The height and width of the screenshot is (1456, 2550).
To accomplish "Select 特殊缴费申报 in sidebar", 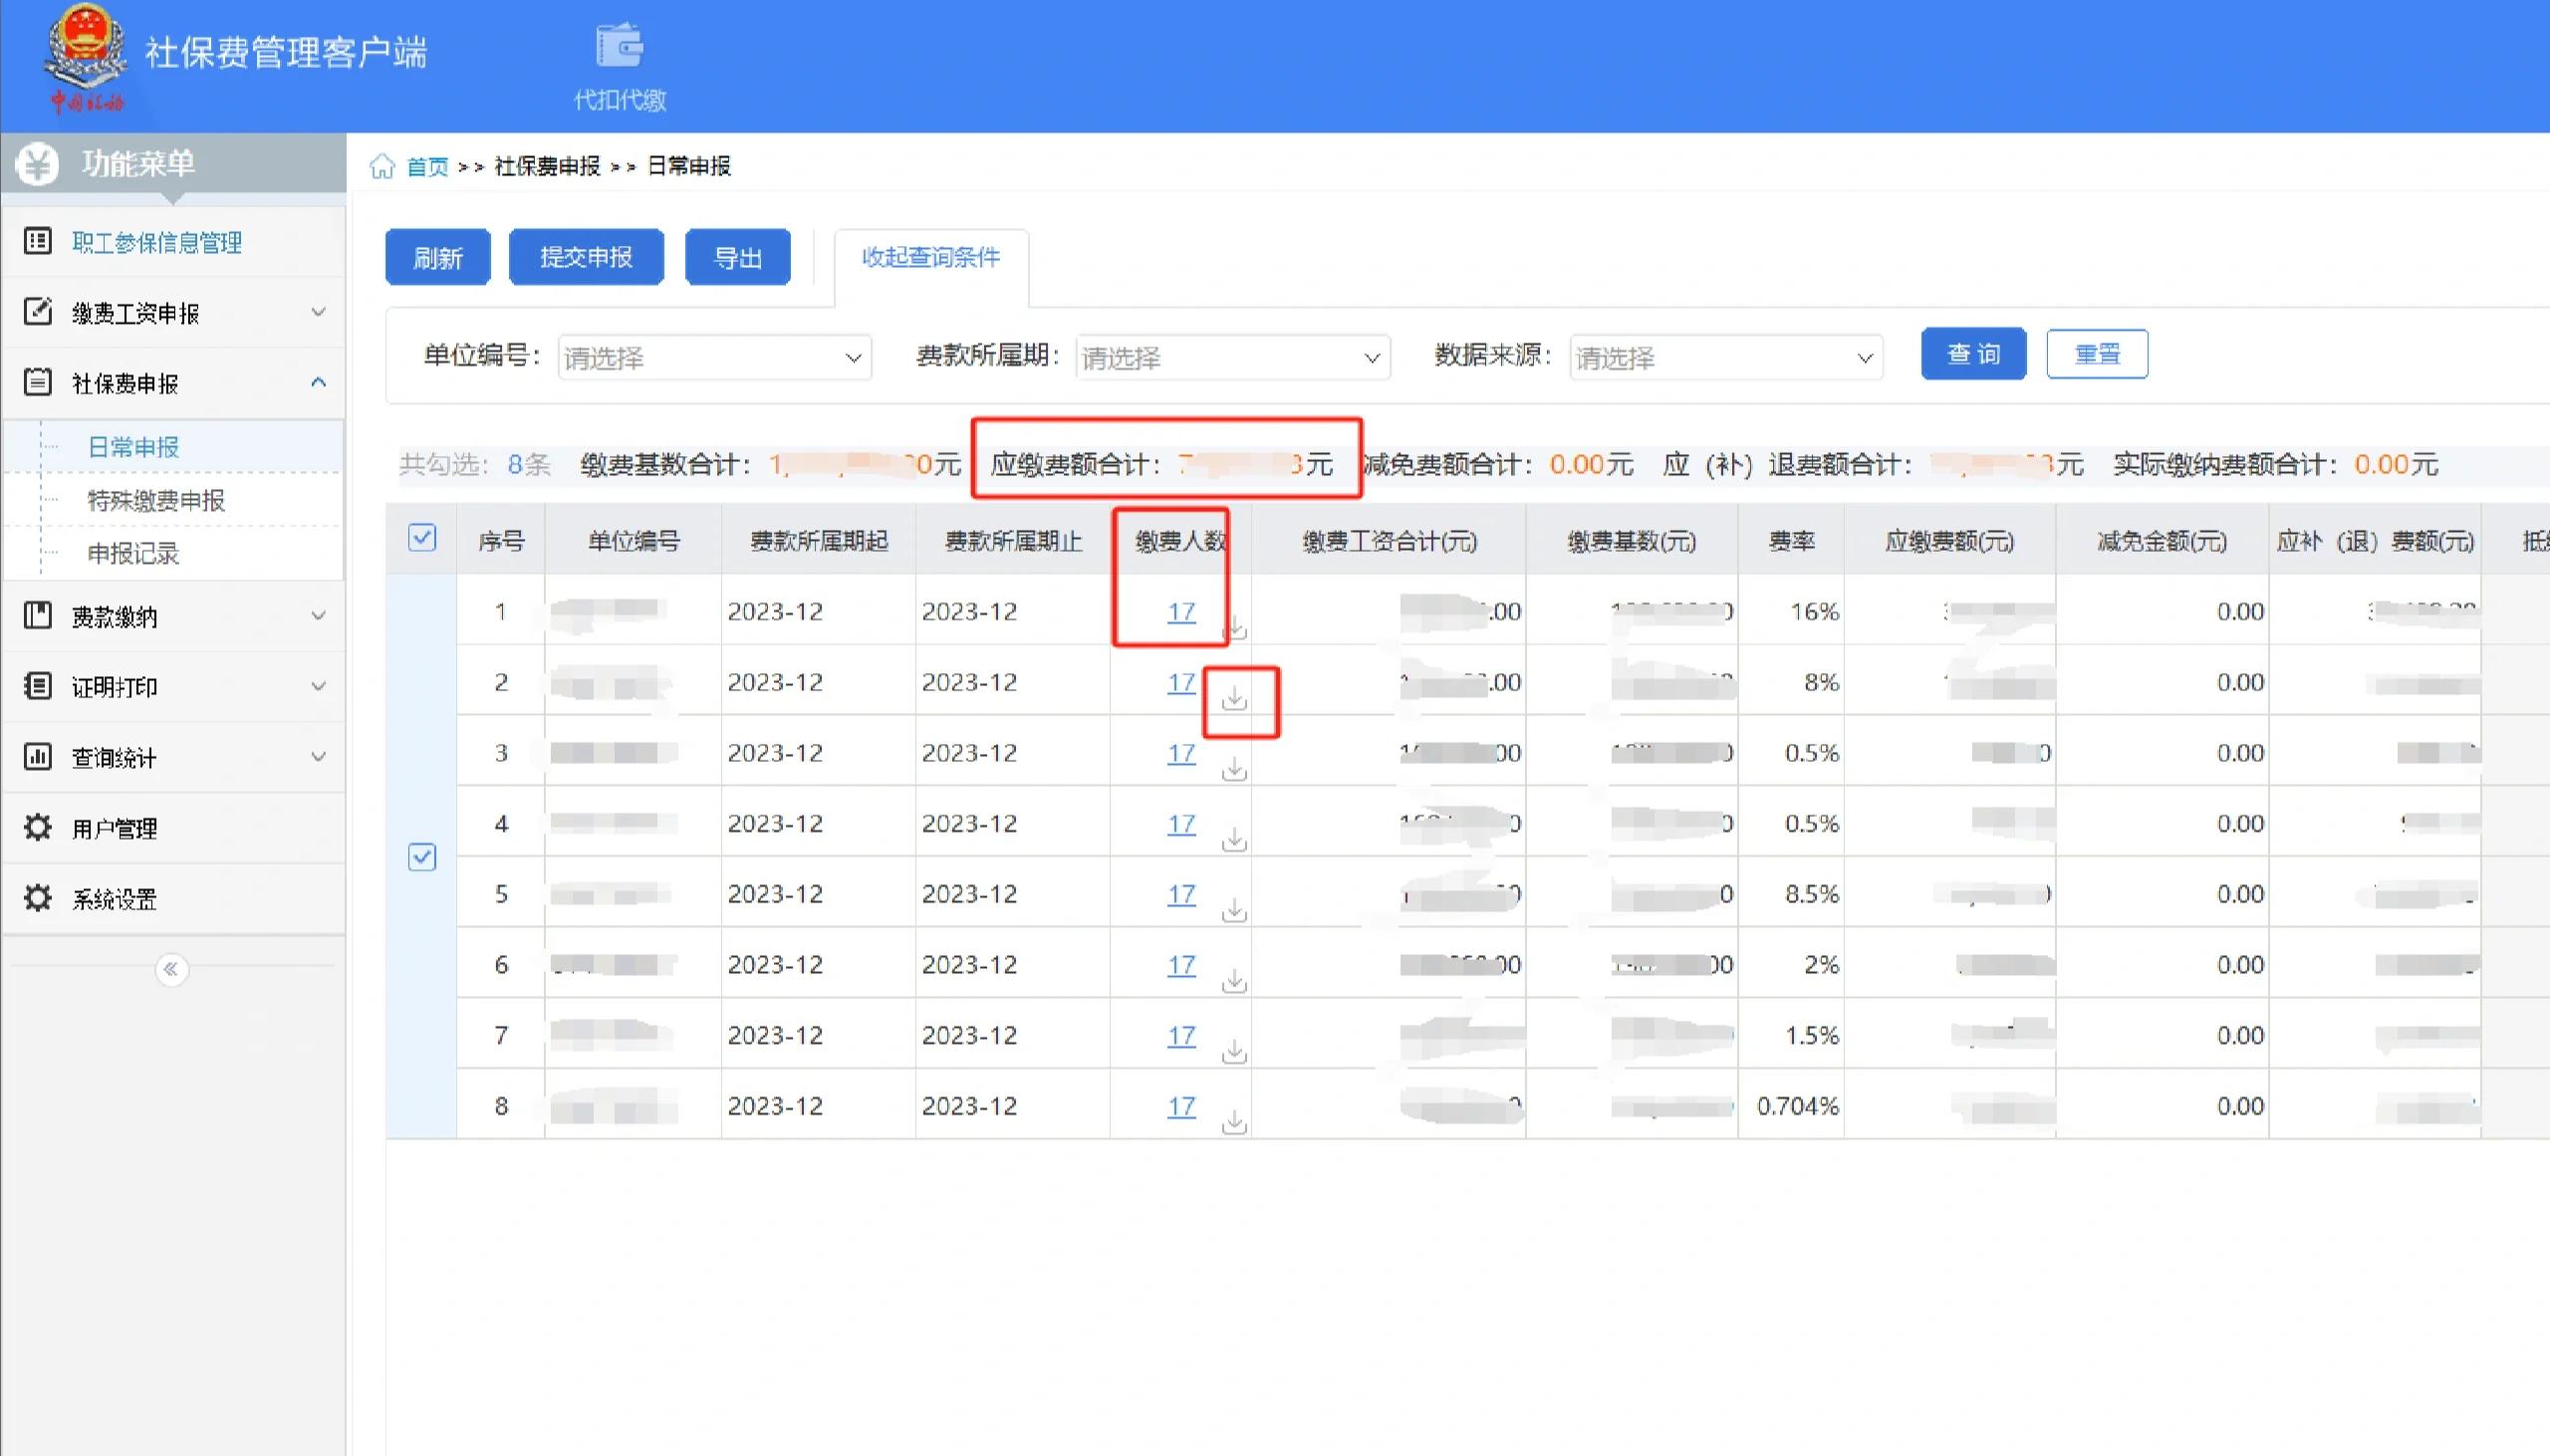I will click(156, 500).
